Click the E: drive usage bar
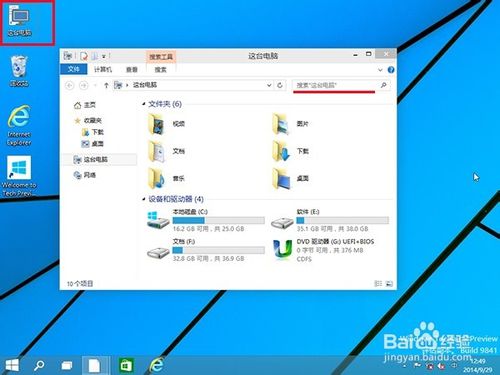 point(343,220)
